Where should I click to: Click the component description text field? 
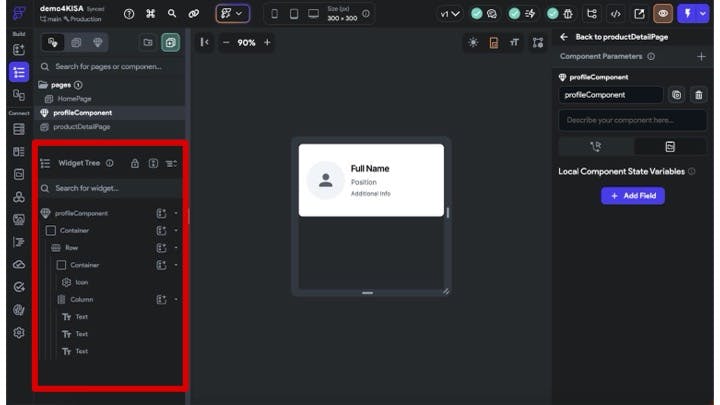pyautogui.click(x=632, y=120)
